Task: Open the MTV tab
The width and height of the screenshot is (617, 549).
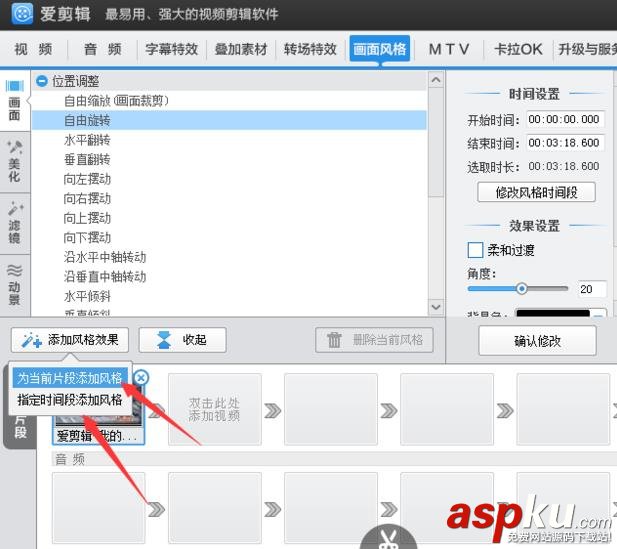Action: 449,49
